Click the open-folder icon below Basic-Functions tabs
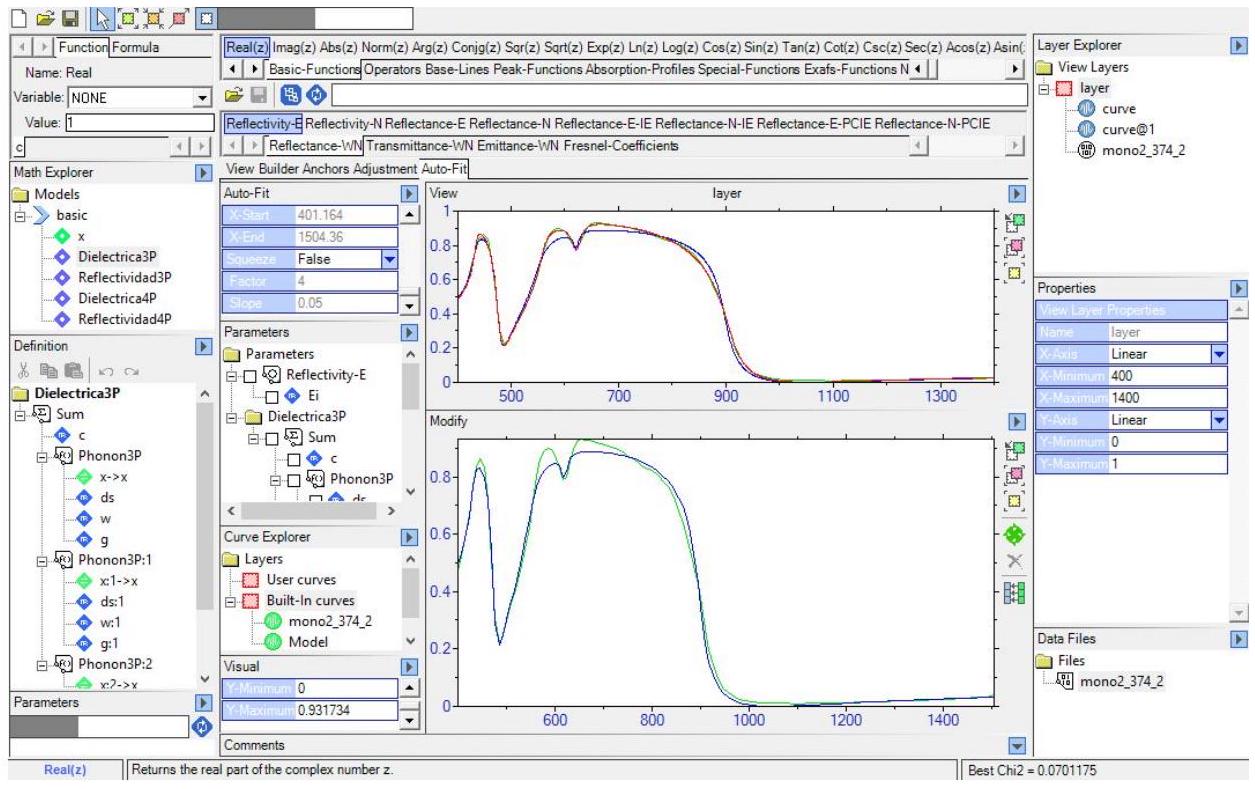This screenshot has width=1255, height=789. coord(234,95)
